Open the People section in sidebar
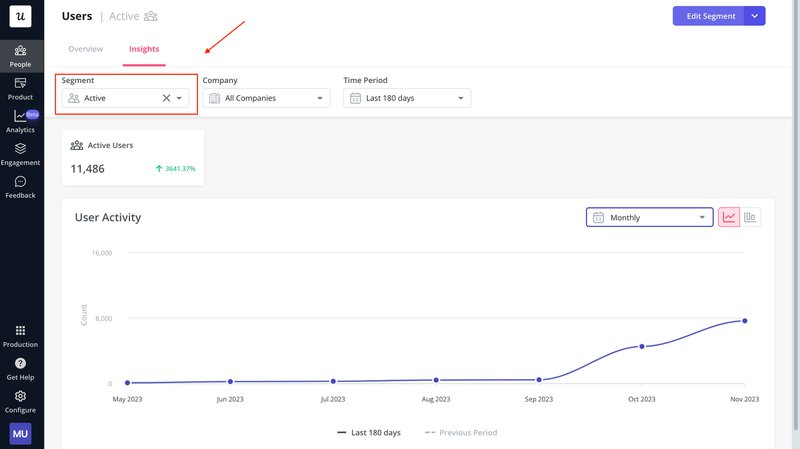 pos(20,56)
